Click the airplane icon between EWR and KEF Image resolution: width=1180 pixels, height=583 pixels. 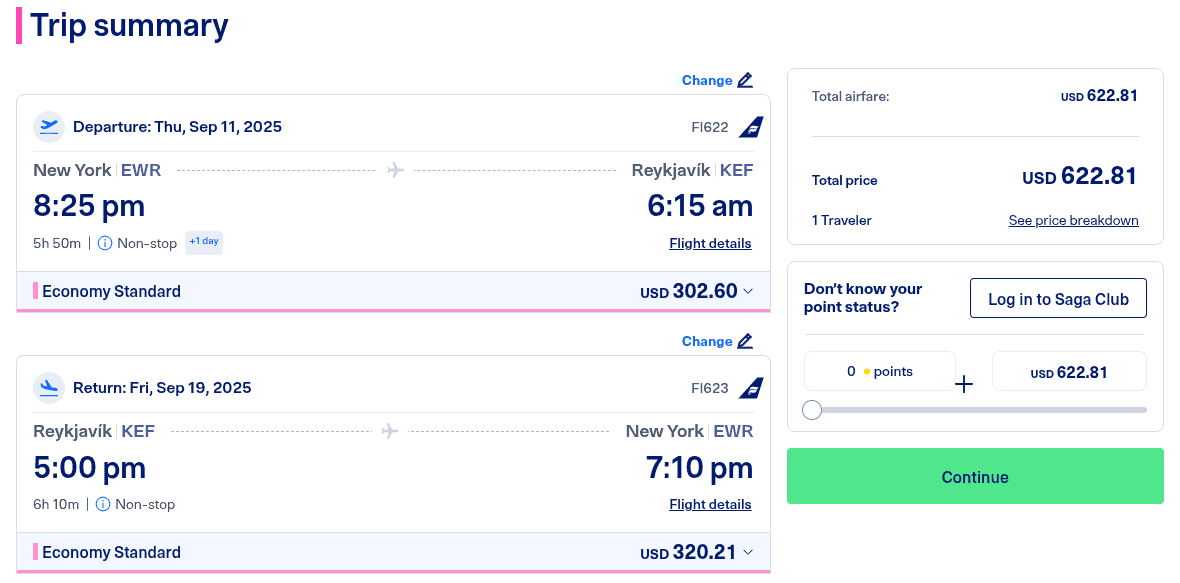click(396, 170)
